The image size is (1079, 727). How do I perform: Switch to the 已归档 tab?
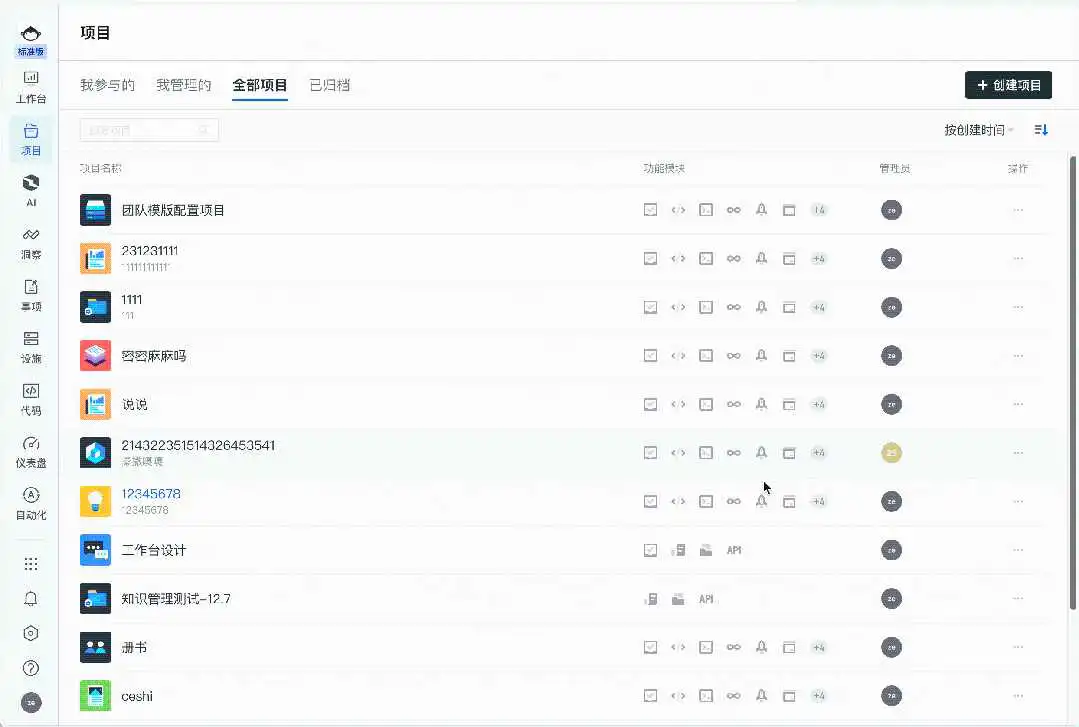pyautogui.click(x=329, y=85)
